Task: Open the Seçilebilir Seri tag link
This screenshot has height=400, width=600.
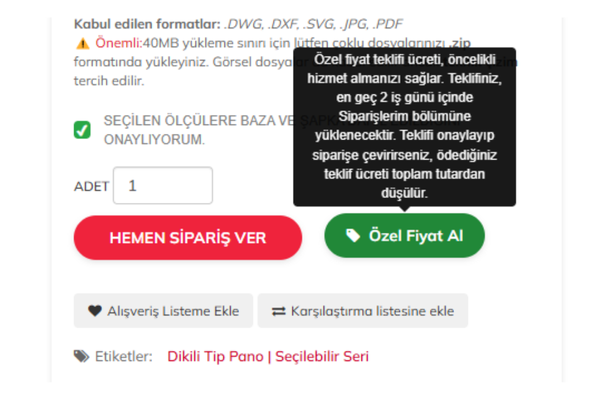Action: coord(322,356)
